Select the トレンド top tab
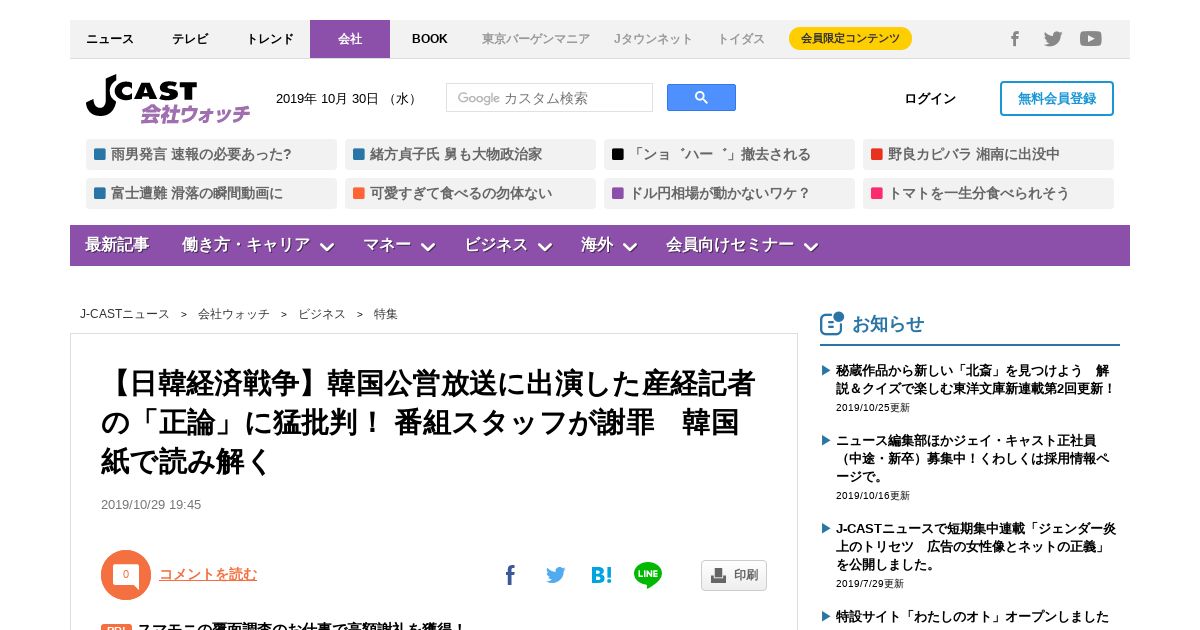Screen dimensions: 1200x630 coord(270,39)
